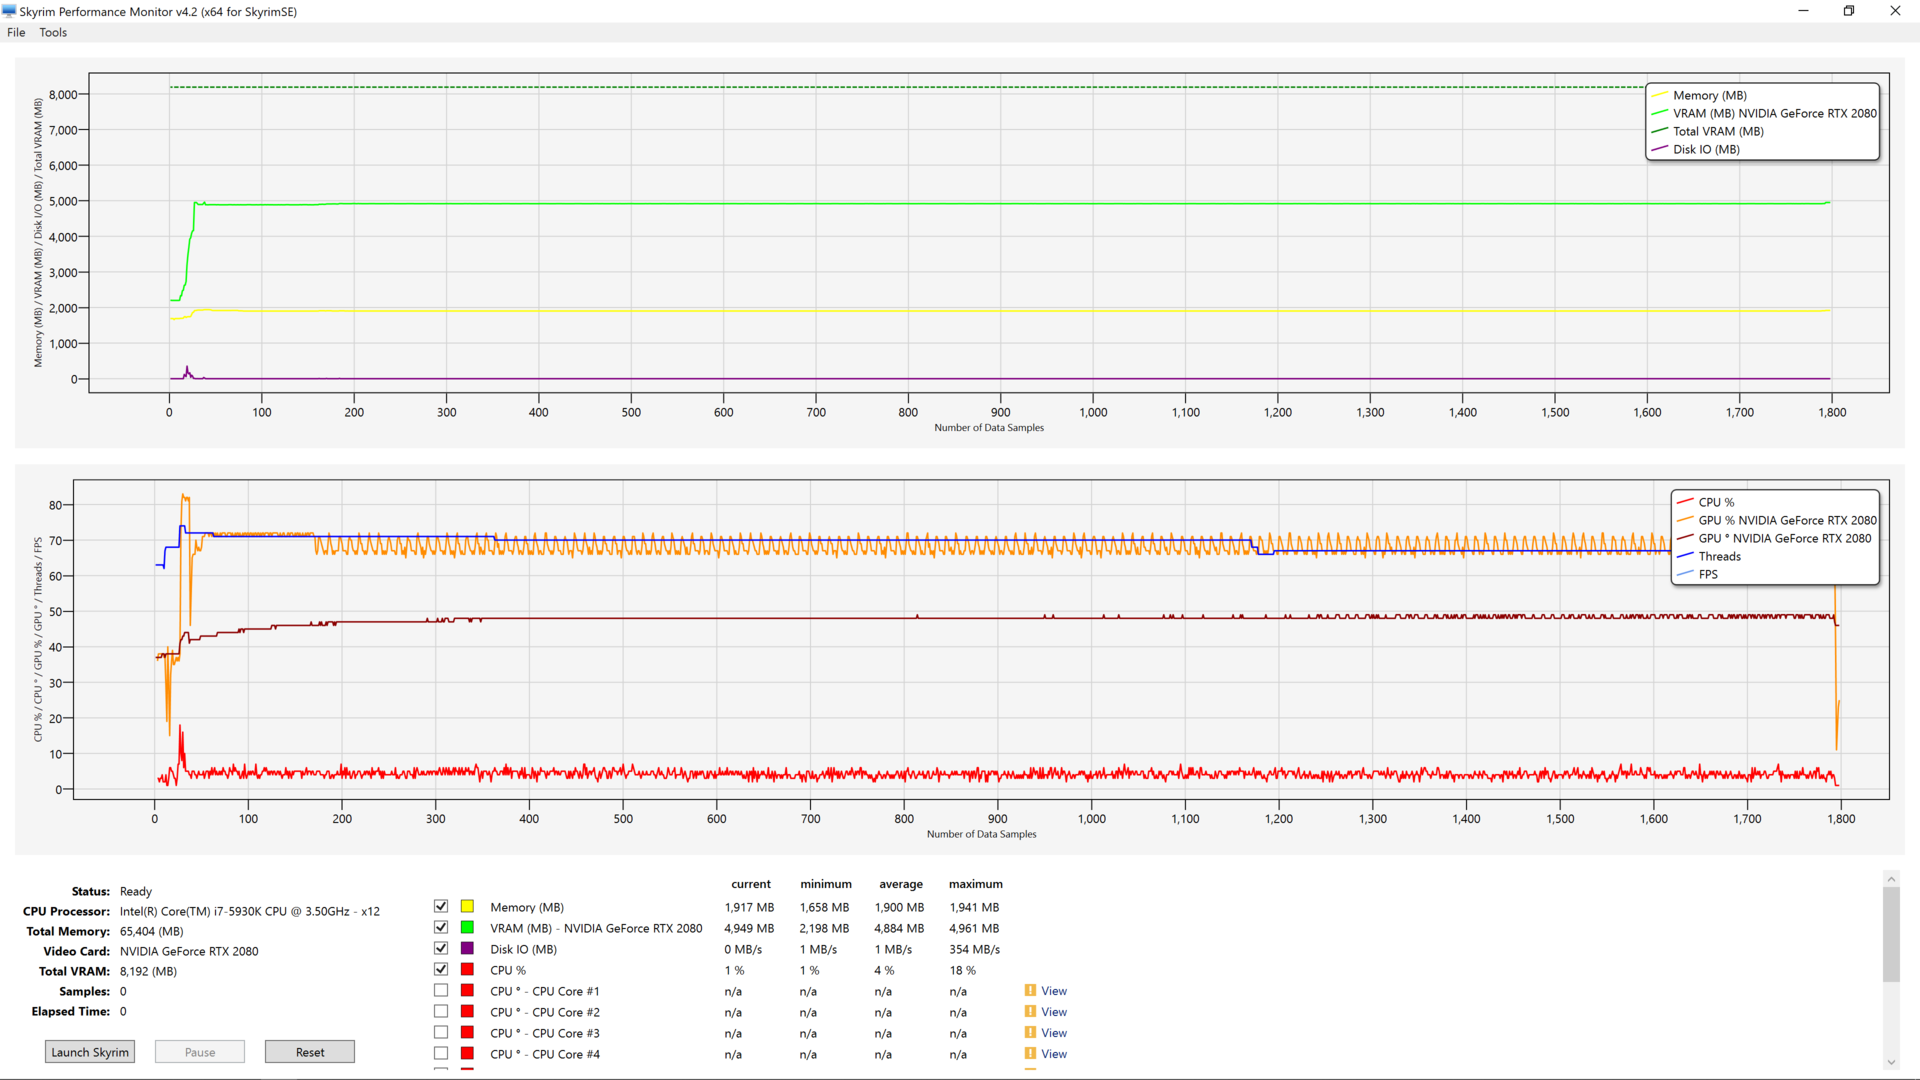Select FPS legend entry in bottom chart
This screenshot has width=1920, height=1080.
1698,574
